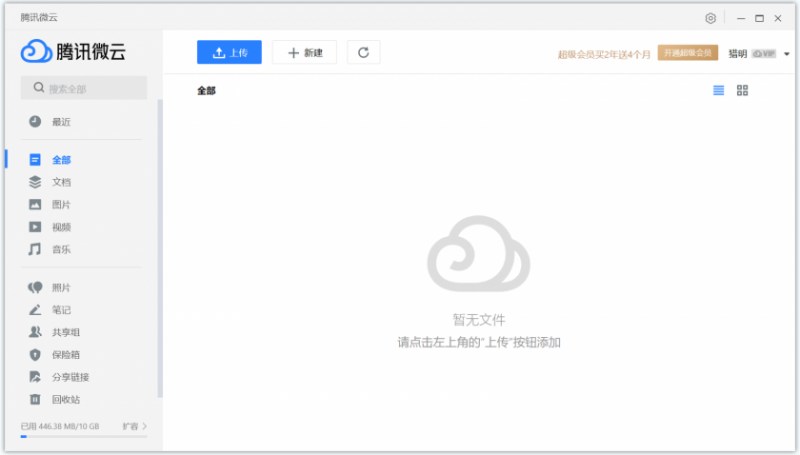Open 分享链接 shared links item
Viewport: 800px width, 455px height.
pos(70,377)
